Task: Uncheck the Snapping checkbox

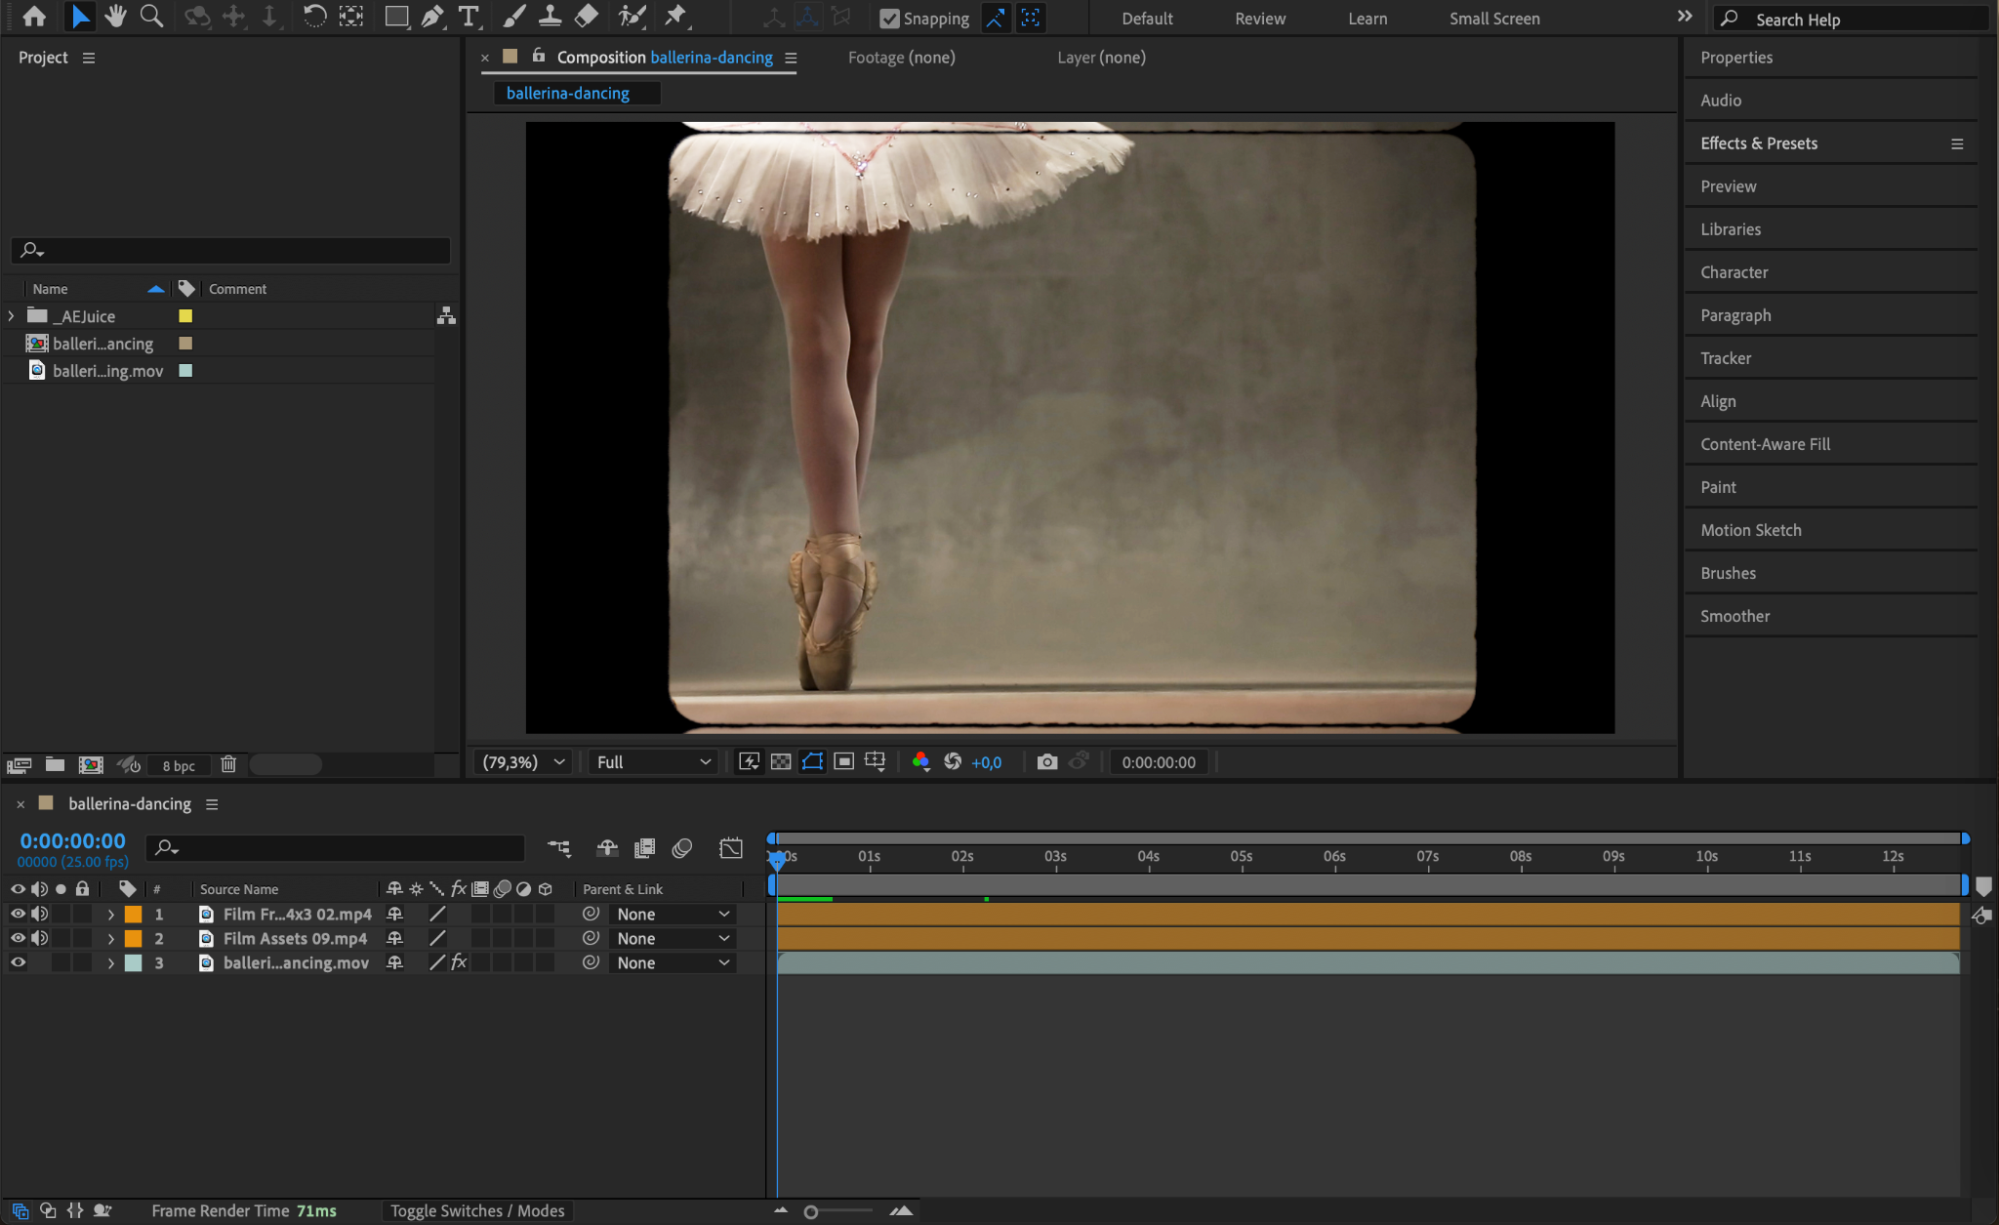Action: [889, 18]
